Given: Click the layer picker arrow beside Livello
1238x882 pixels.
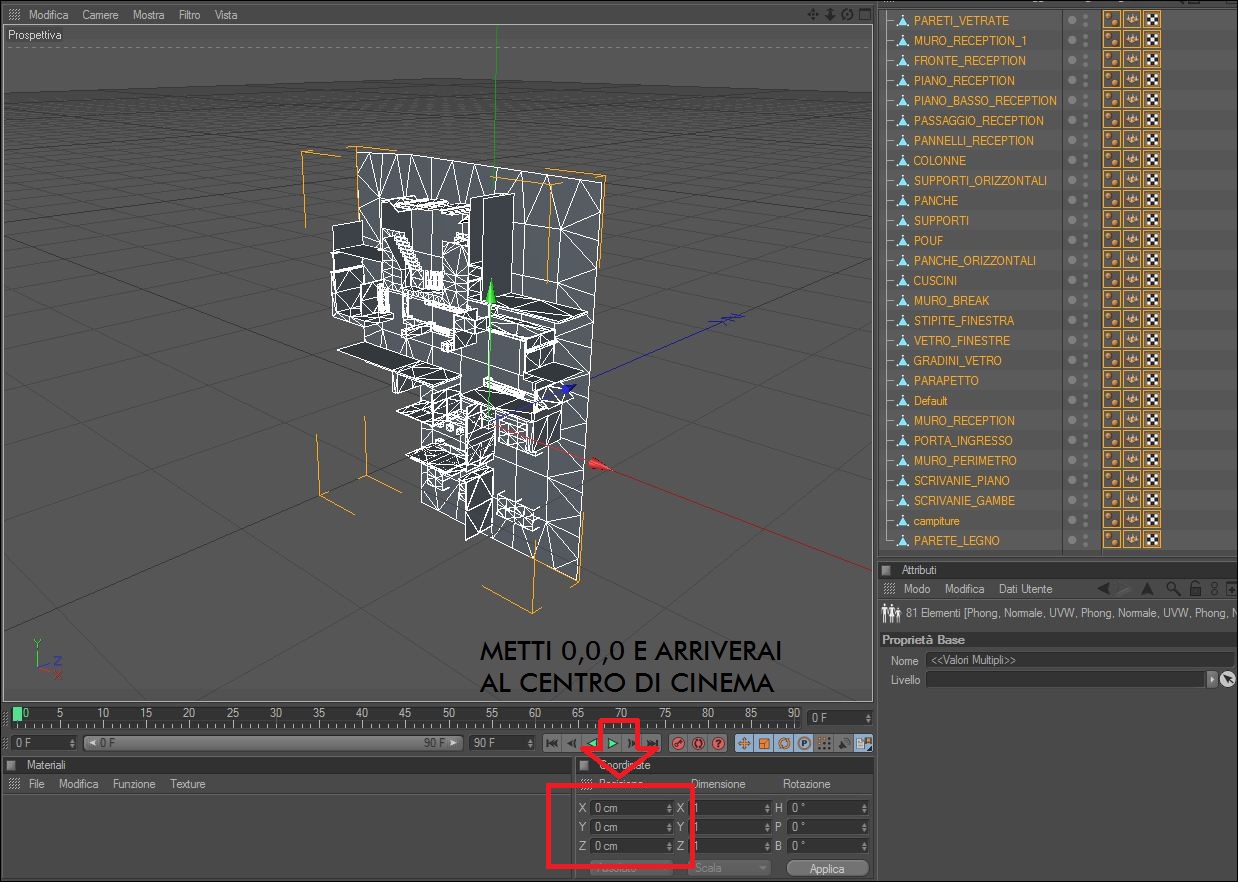Looking at the screenshot, I should [x=1228, y=680].
